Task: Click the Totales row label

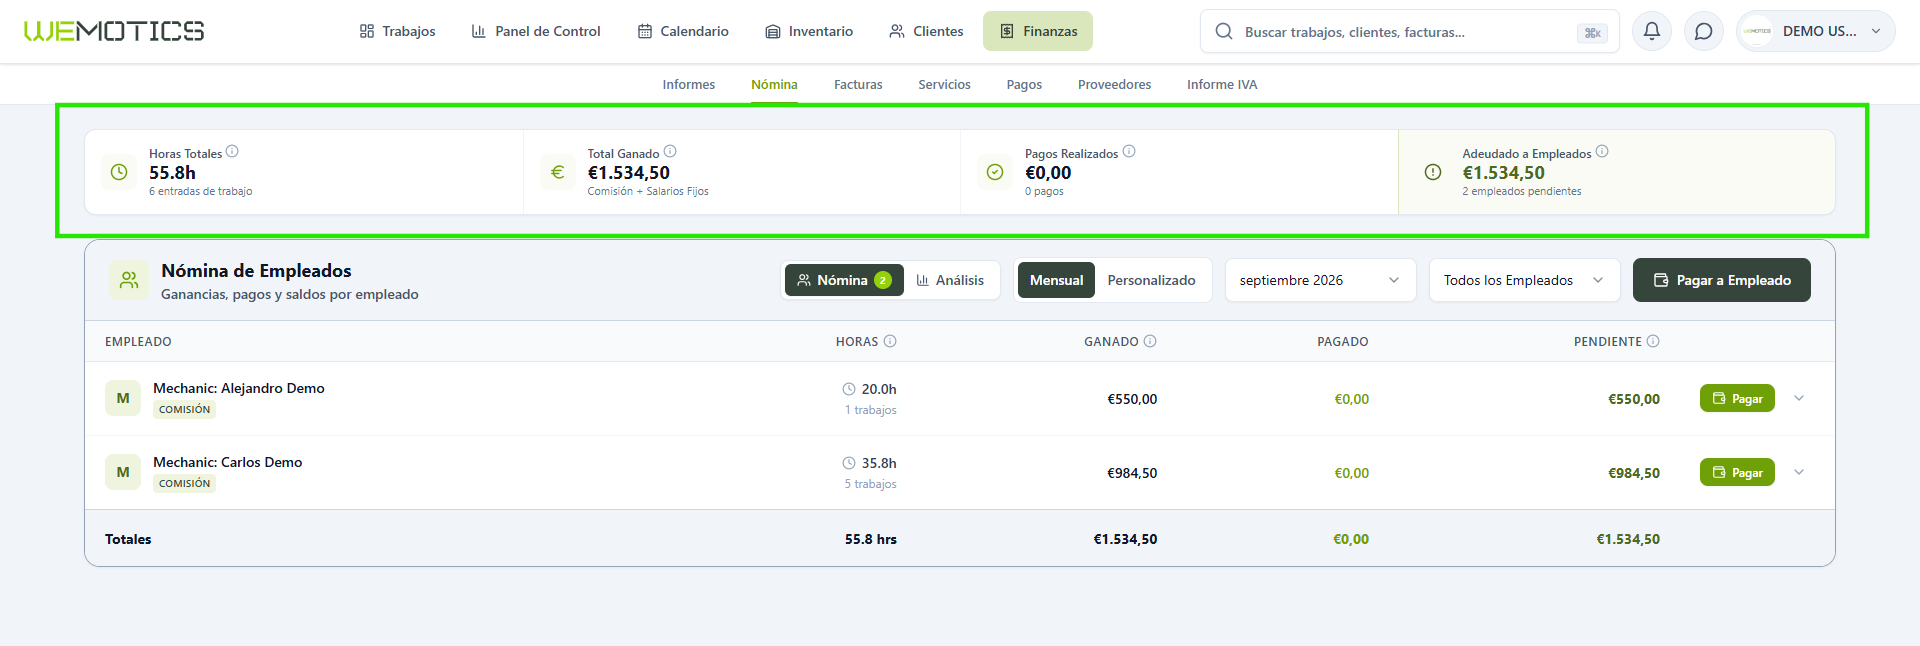Action: (128, 539)
